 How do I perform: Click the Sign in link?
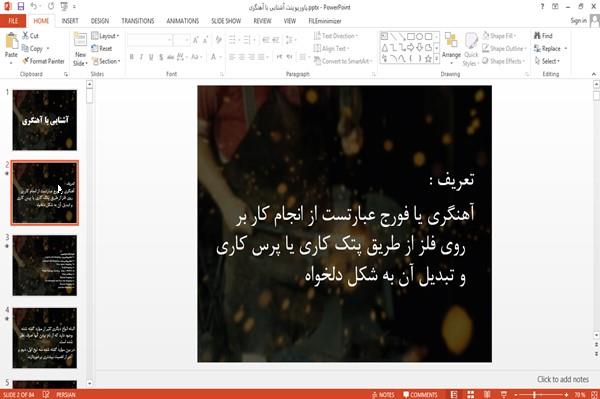pyautogui.click(x=578, y=21)
